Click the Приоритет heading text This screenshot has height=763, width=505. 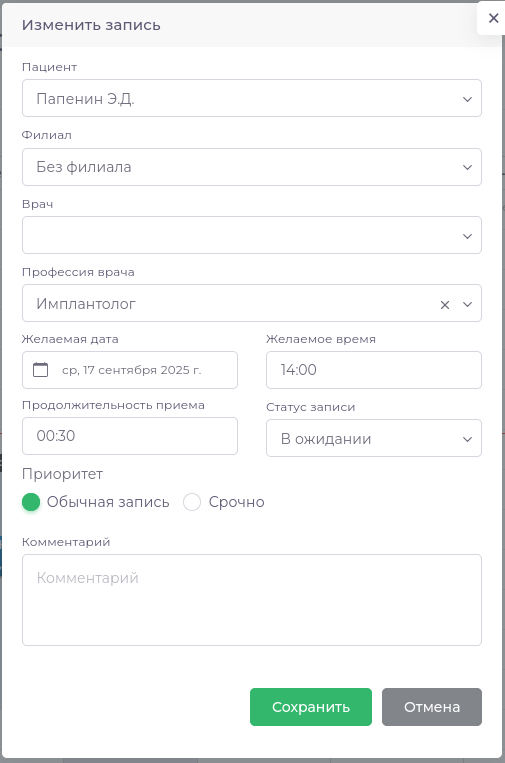(62, 474)
